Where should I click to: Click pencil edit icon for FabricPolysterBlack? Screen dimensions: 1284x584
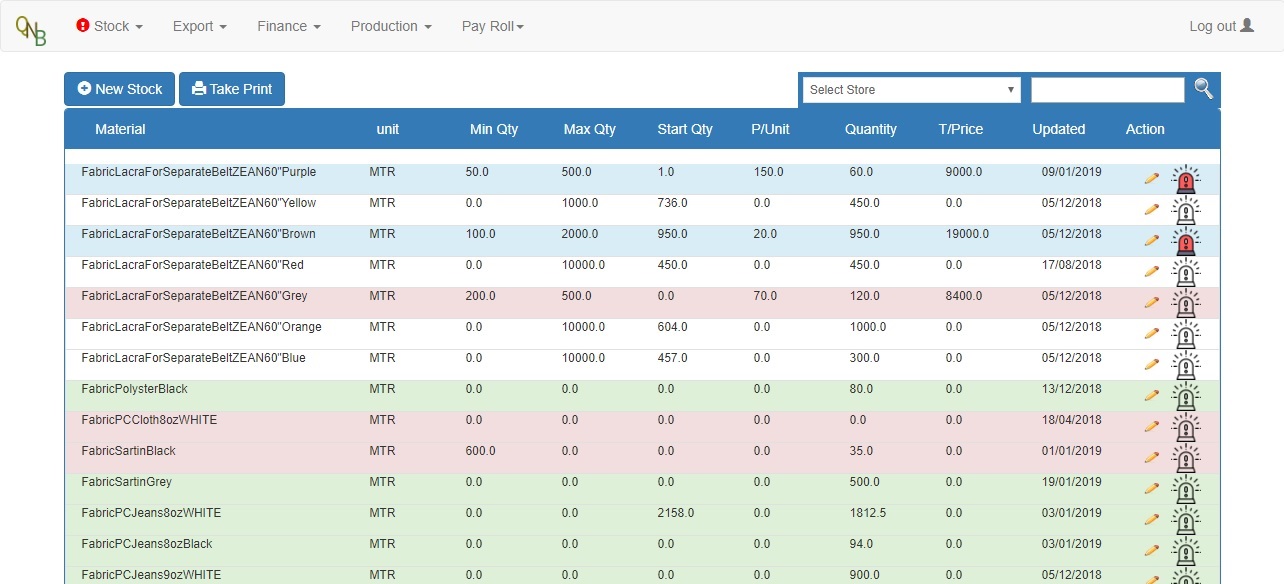coord(1151,396)
